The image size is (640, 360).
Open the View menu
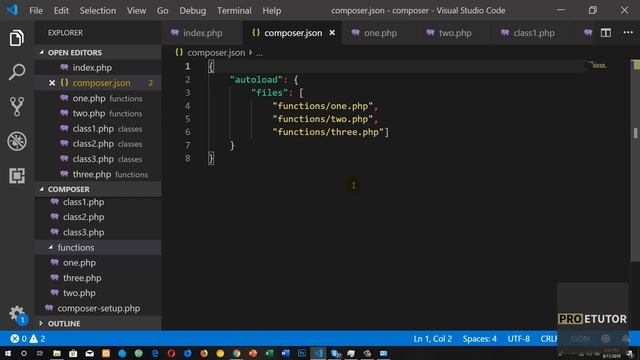coord(136,11)
